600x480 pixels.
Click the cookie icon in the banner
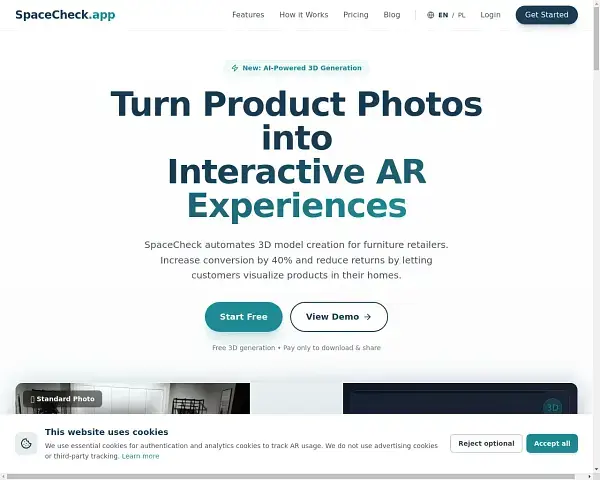tap(27, 443)
